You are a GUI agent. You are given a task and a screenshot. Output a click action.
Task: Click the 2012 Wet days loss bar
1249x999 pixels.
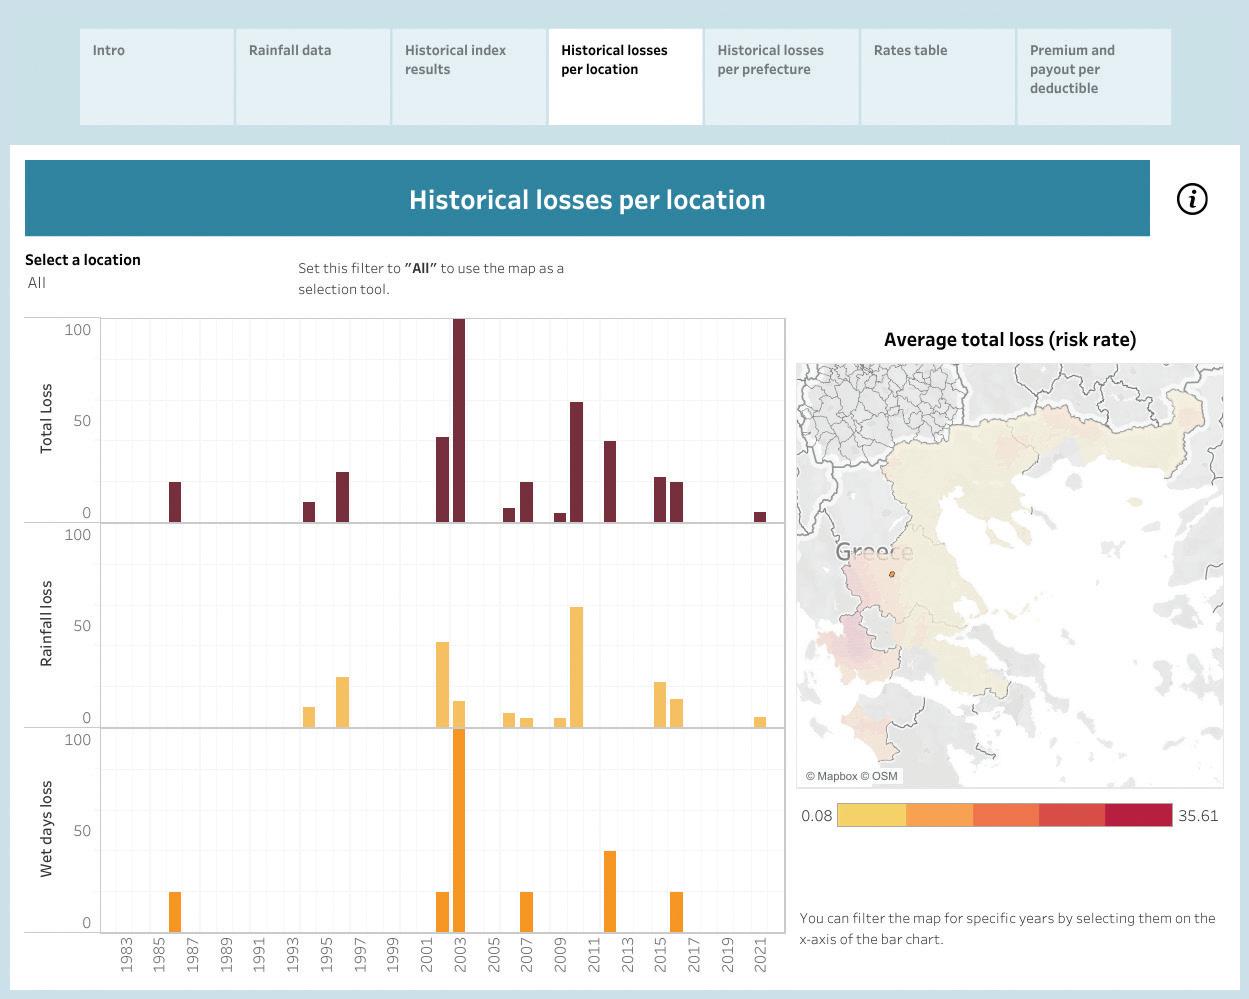(x=610, y=891)
